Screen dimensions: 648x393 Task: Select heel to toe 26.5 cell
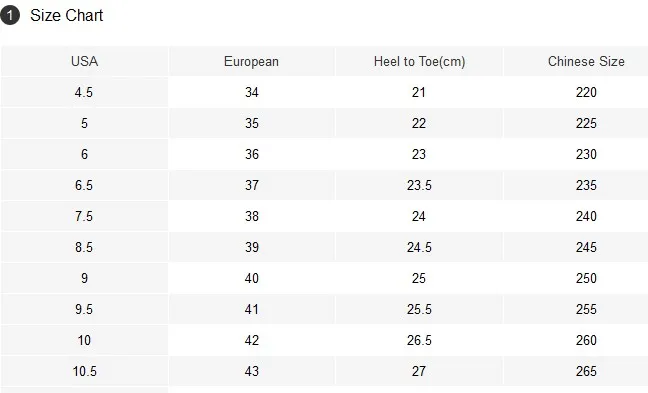pos(419,340)
